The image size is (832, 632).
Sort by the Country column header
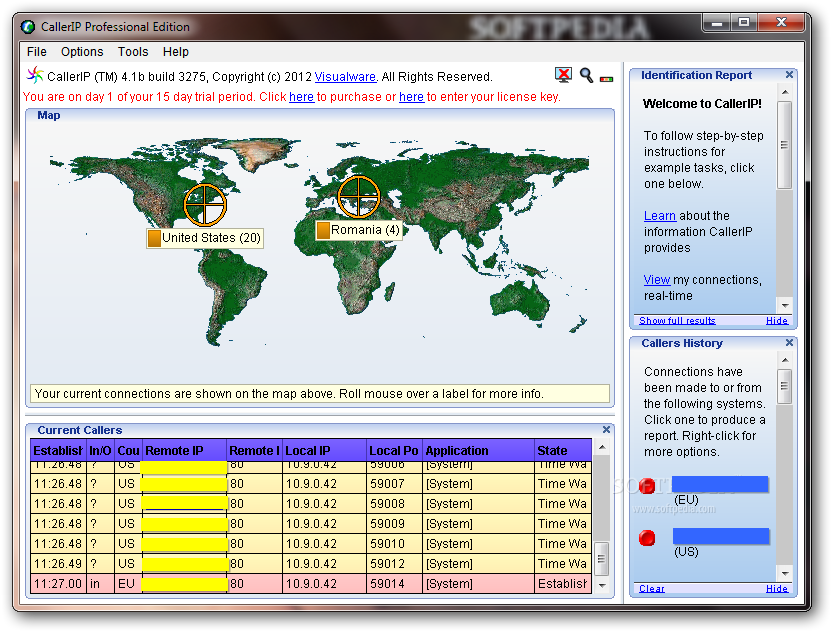128,451
